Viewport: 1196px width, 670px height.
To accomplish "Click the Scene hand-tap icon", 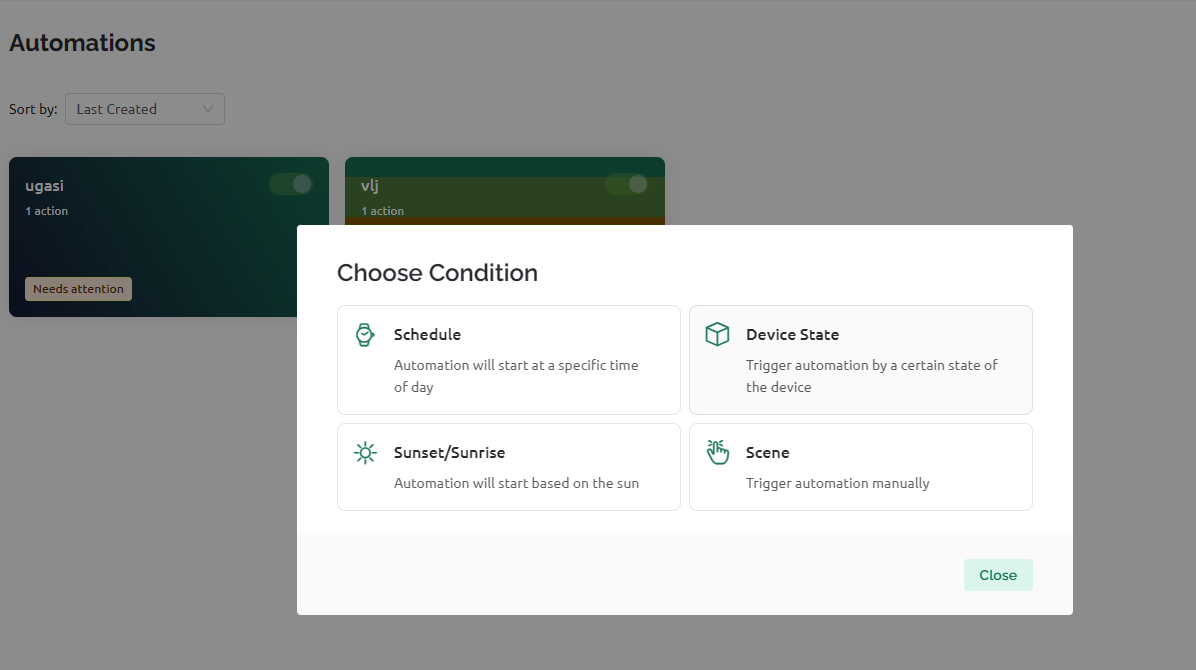I will coord(717,452).
